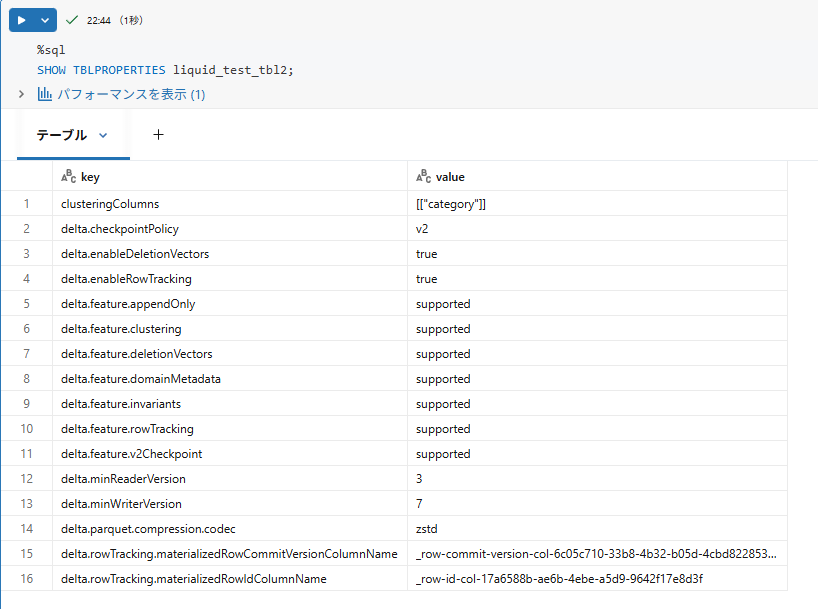Viewport: 818px width, 609px height.
Task: Select the clusteringColumns key cell
Action: click(230, 204)
